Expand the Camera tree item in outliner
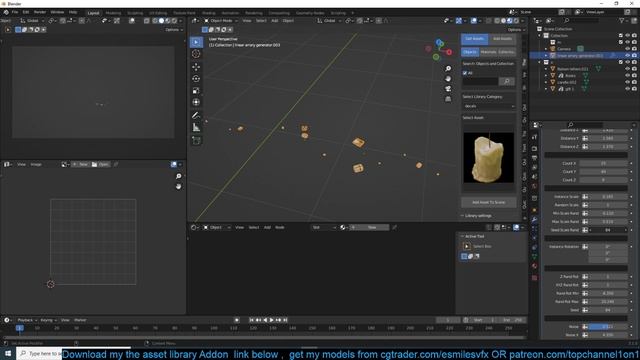 pyautogui.click(x=546, y=49)
